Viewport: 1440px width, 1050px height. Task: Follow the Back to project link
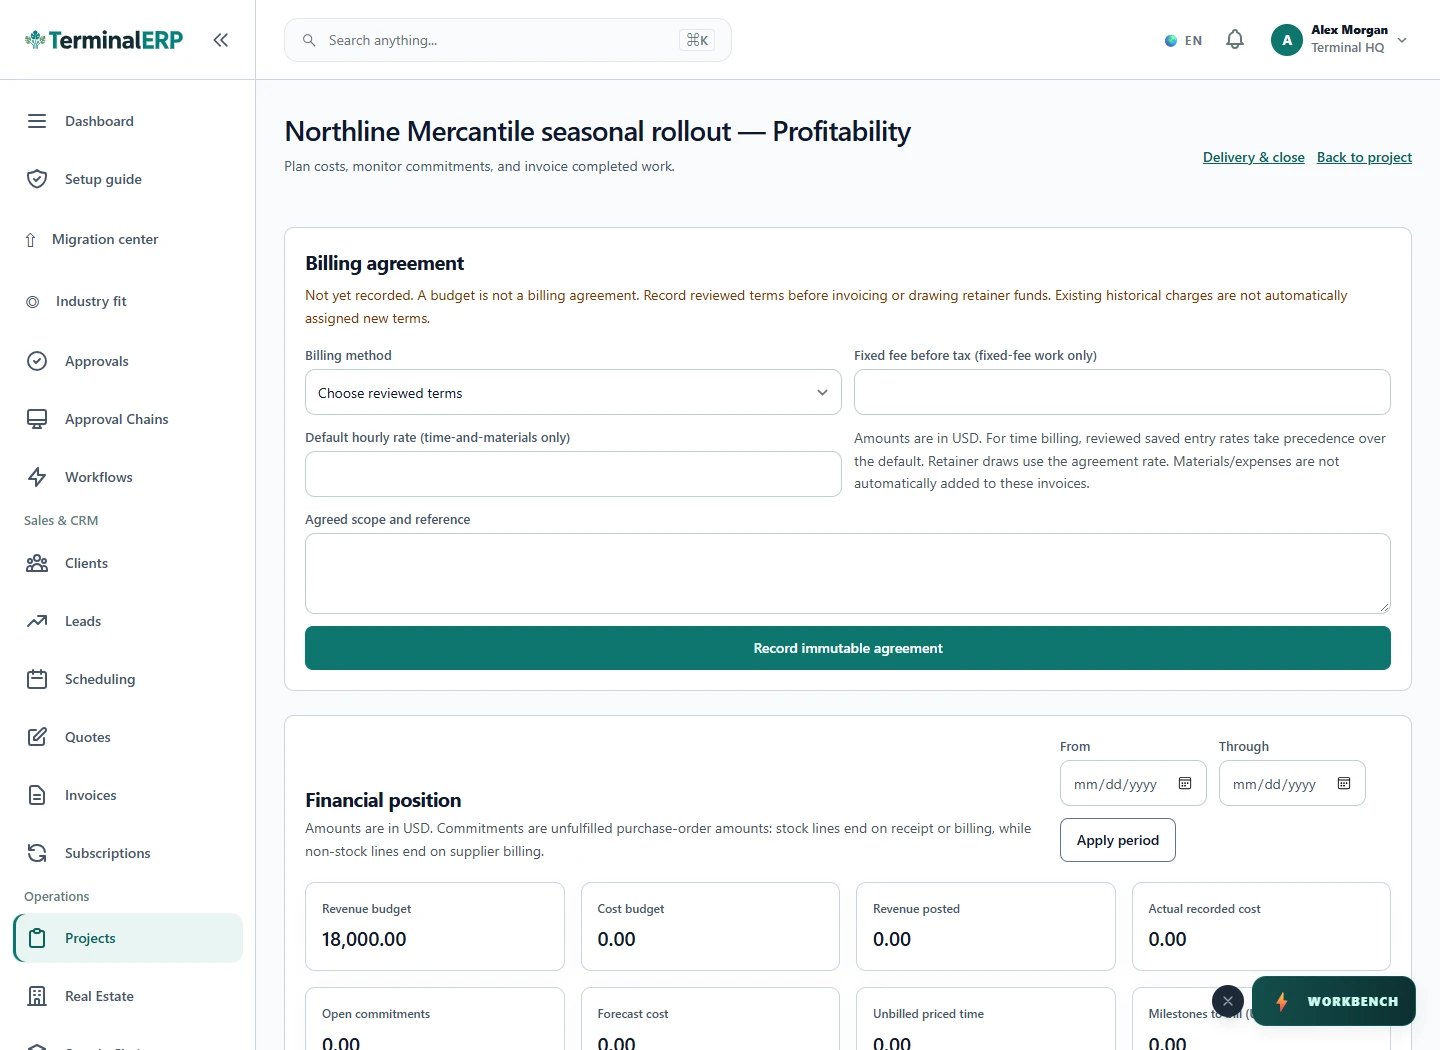click(x=1364, y=157)
